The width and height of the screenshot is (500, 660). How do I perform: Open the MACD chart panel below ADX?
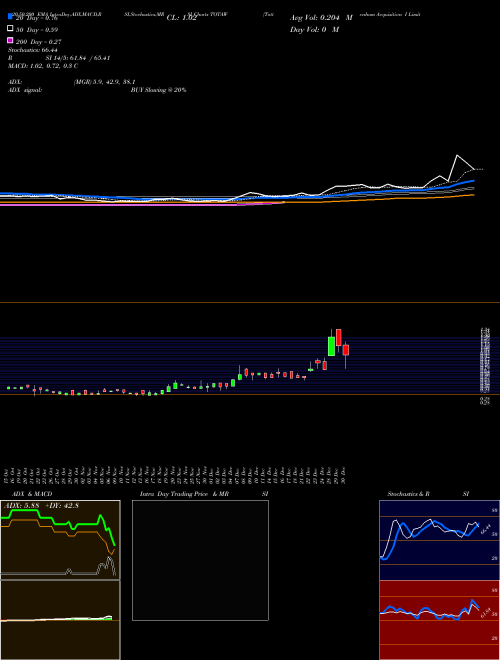point(60,620)
